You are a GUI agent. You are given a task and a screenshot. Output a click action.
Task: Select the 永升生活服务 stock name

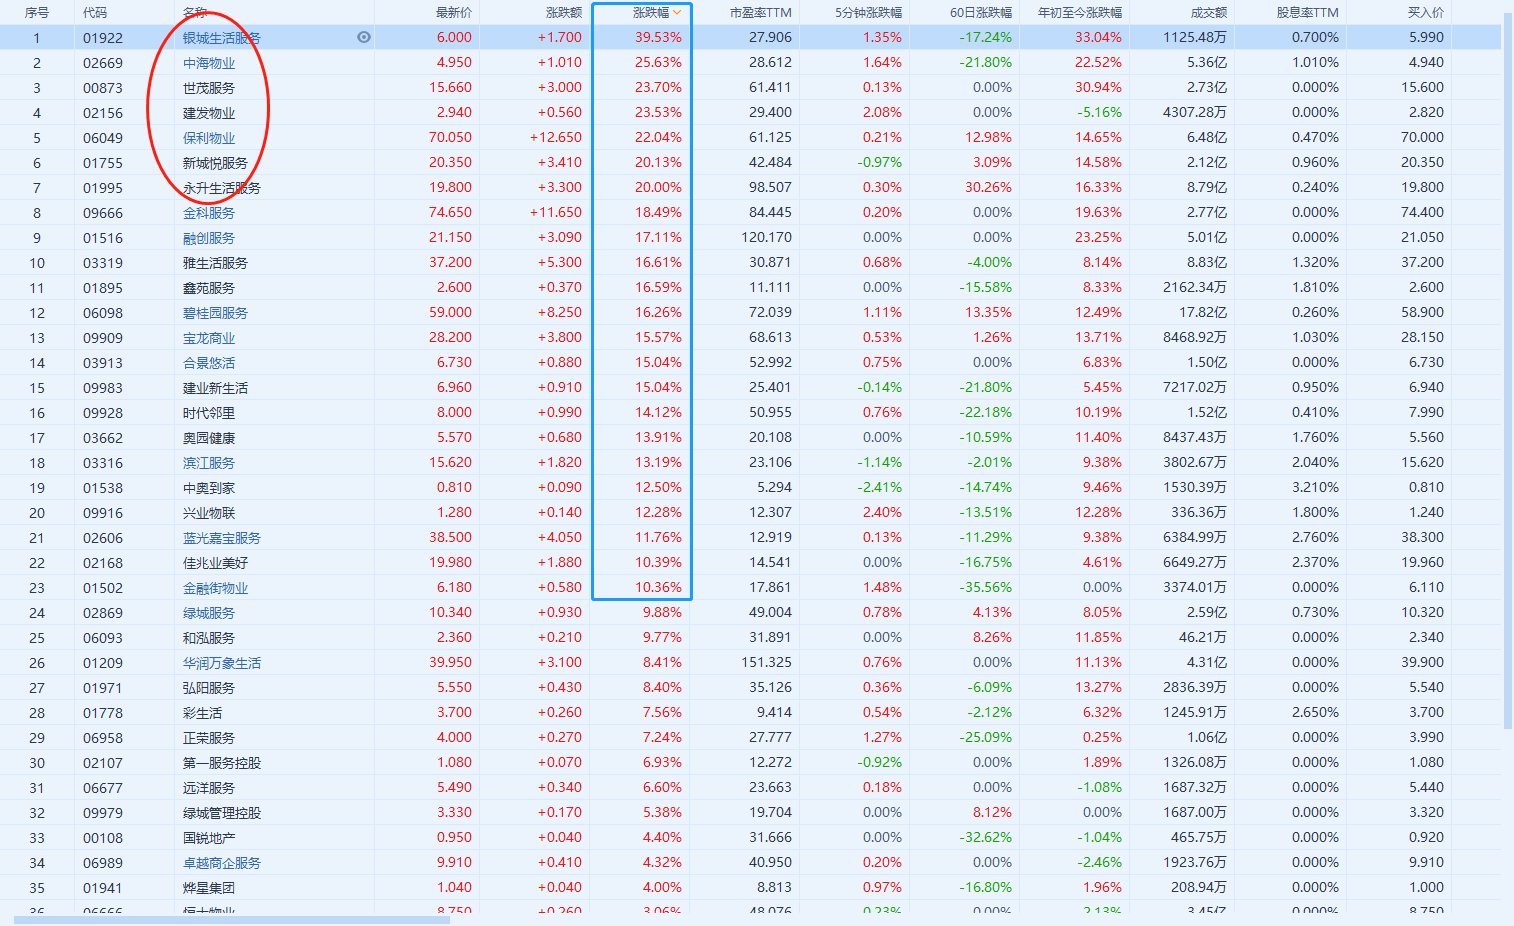[222, 188]
